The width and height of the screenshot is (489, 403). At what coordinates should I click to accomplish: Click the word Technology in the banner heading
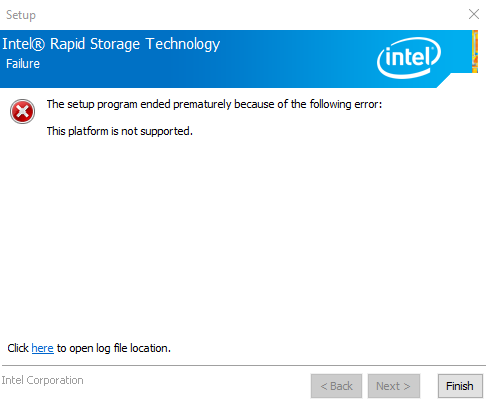(183, 44)
